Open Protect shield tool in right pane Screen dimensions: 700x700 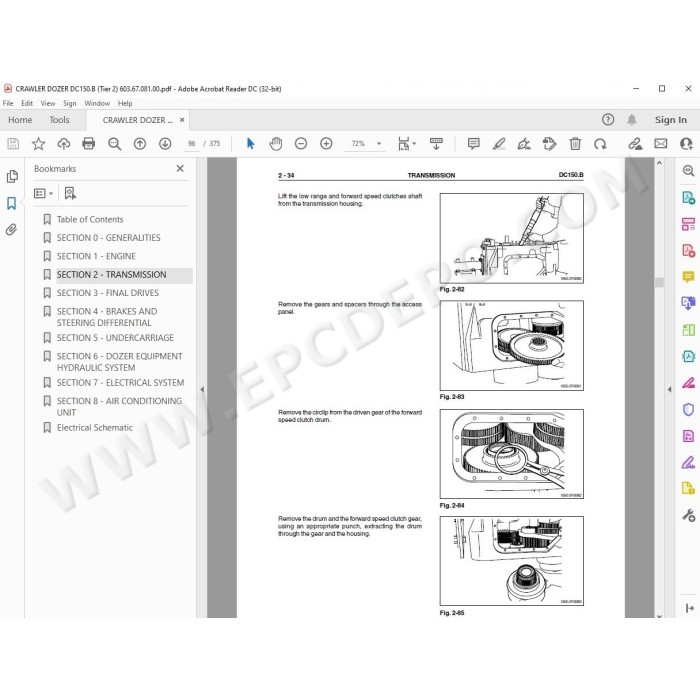[688, 409]
